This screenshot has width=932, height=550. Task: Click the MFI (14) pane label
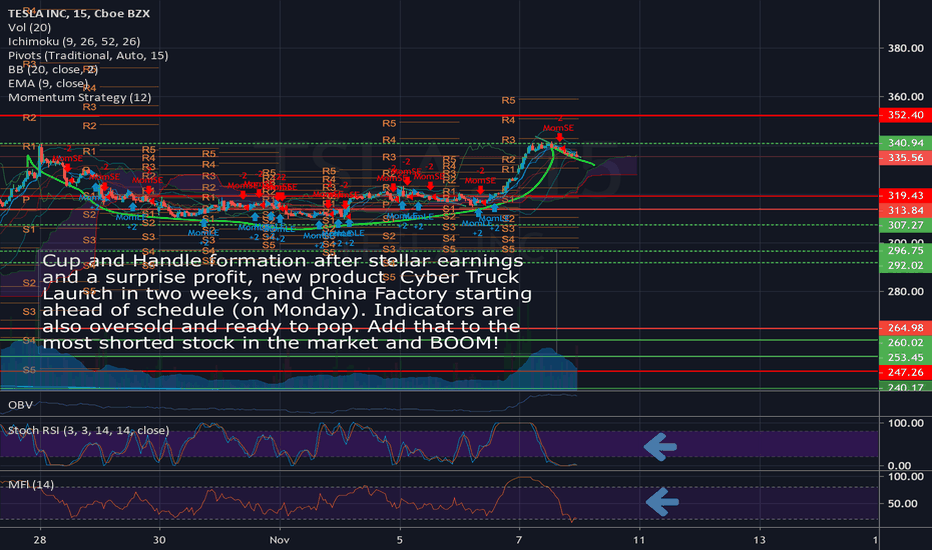(31, 485)
